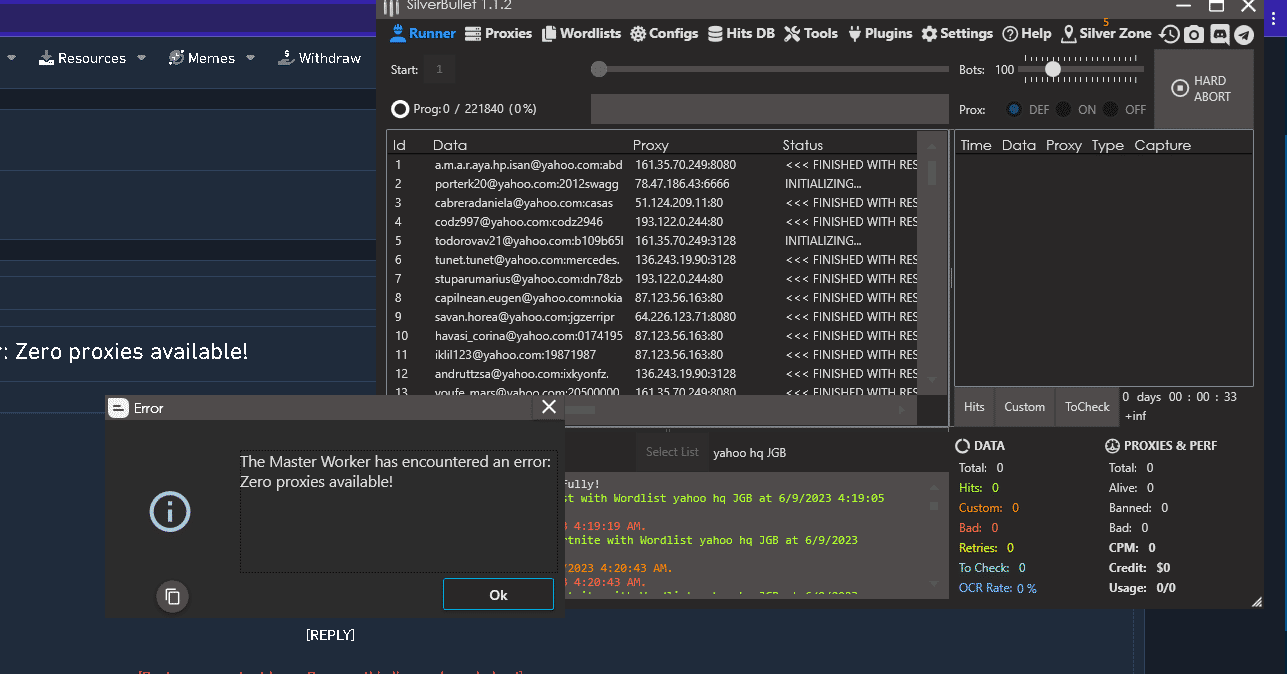Viewport: 1287px width, 674px height.
Task: Select row with tunet.tunet@yahoo.com
Action: click(x=653, y=260)
